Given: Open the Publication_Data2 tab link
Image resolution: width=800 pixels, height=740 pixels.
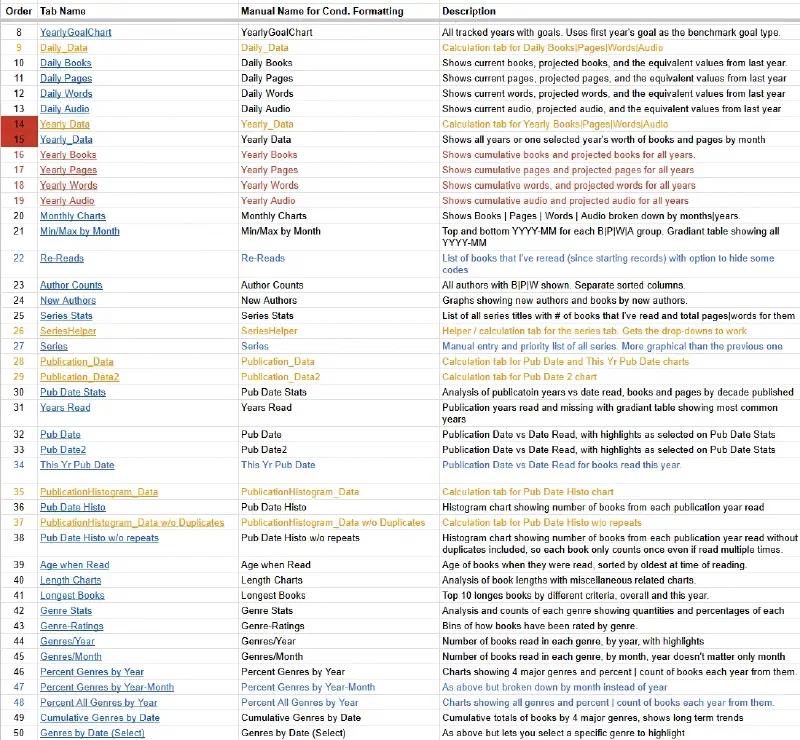Looking at the screenshot, I should click(80, 377).
